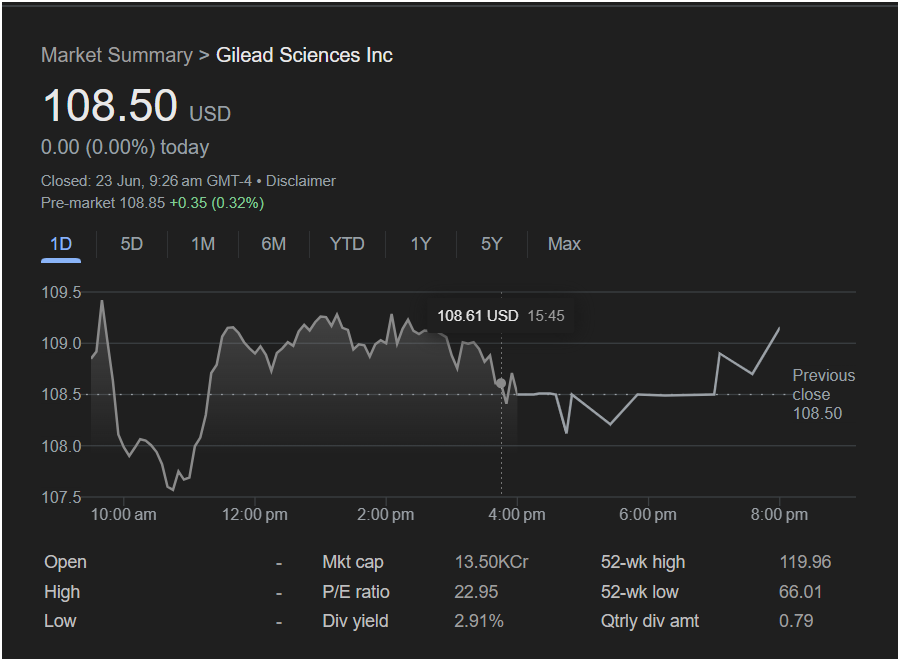
Task: Click the 0.79 quarterly dividend value
Action: click(796, 621)
